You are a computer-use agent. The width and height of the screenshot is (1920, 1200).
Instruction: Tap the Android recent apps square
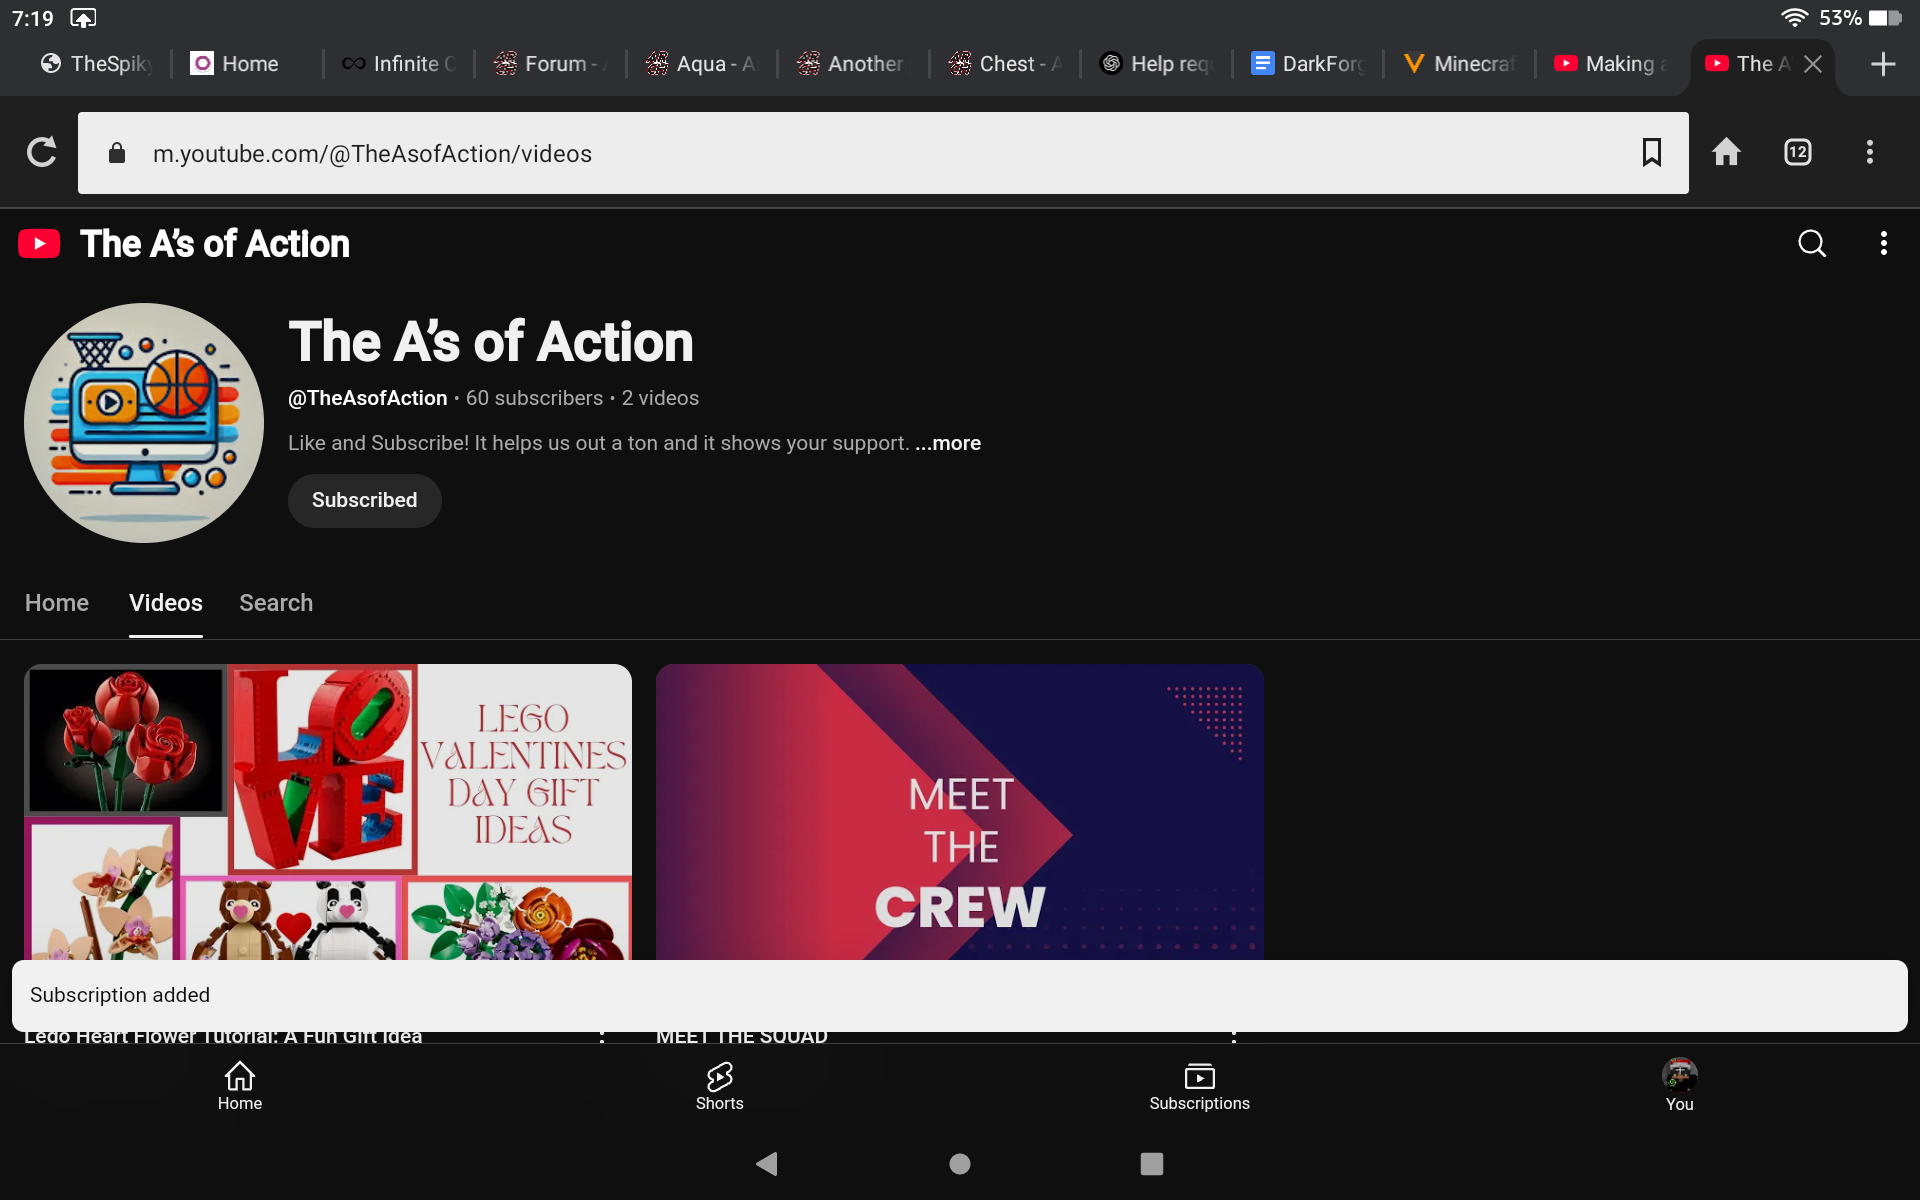pyautogui.click(x=1152, y=1163)
